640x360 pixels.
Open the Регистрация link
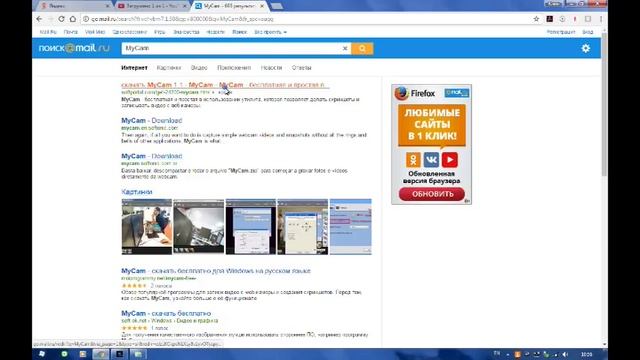[561, 32]
